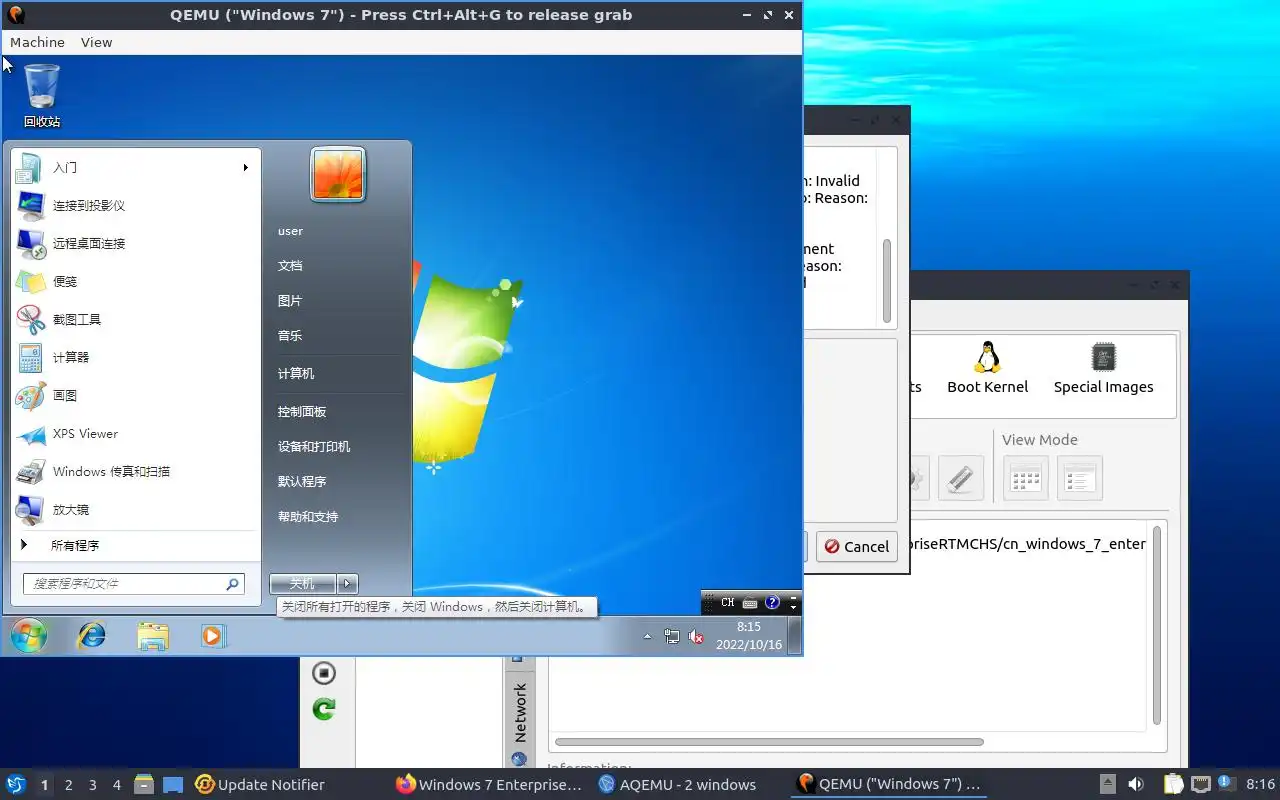The width and height of the screenshot is (1280, 800).
Task: Click the green reset arrow in AQEMU
Action: (324, 709)
